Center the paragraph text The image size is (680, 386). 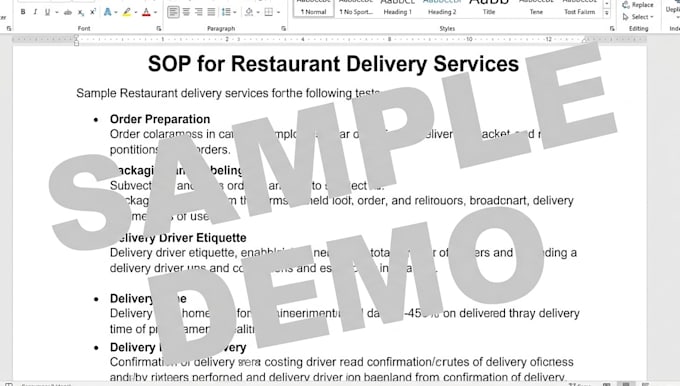point(186,12)
